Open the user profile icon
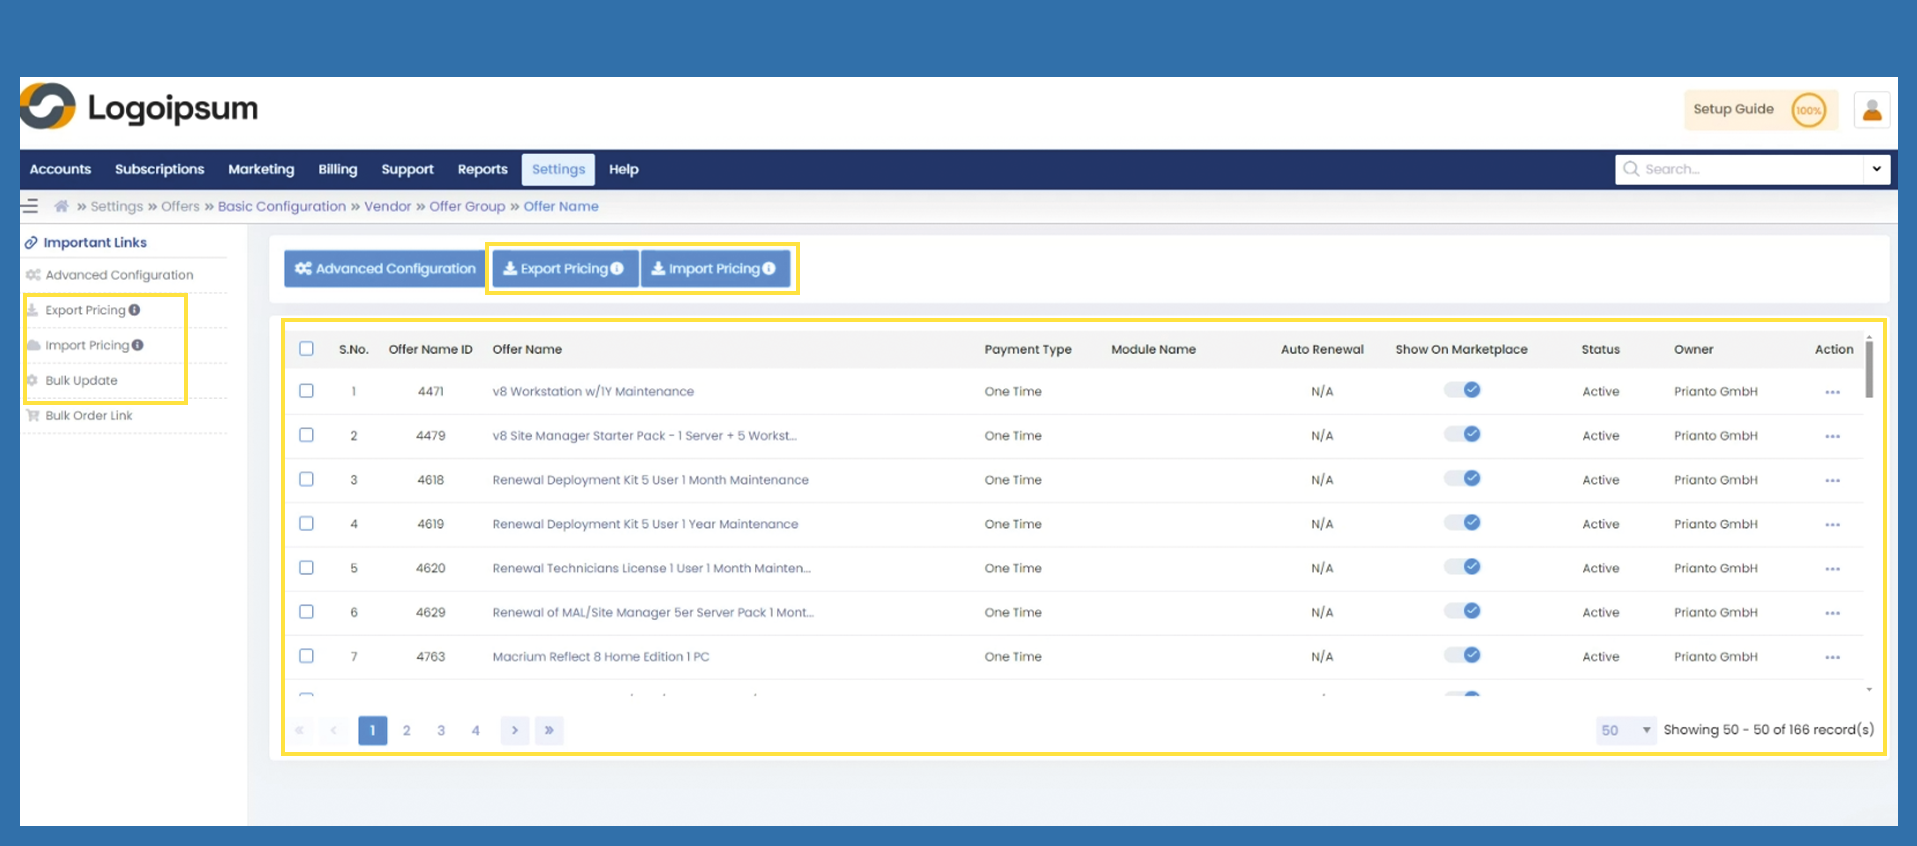 1872,110
